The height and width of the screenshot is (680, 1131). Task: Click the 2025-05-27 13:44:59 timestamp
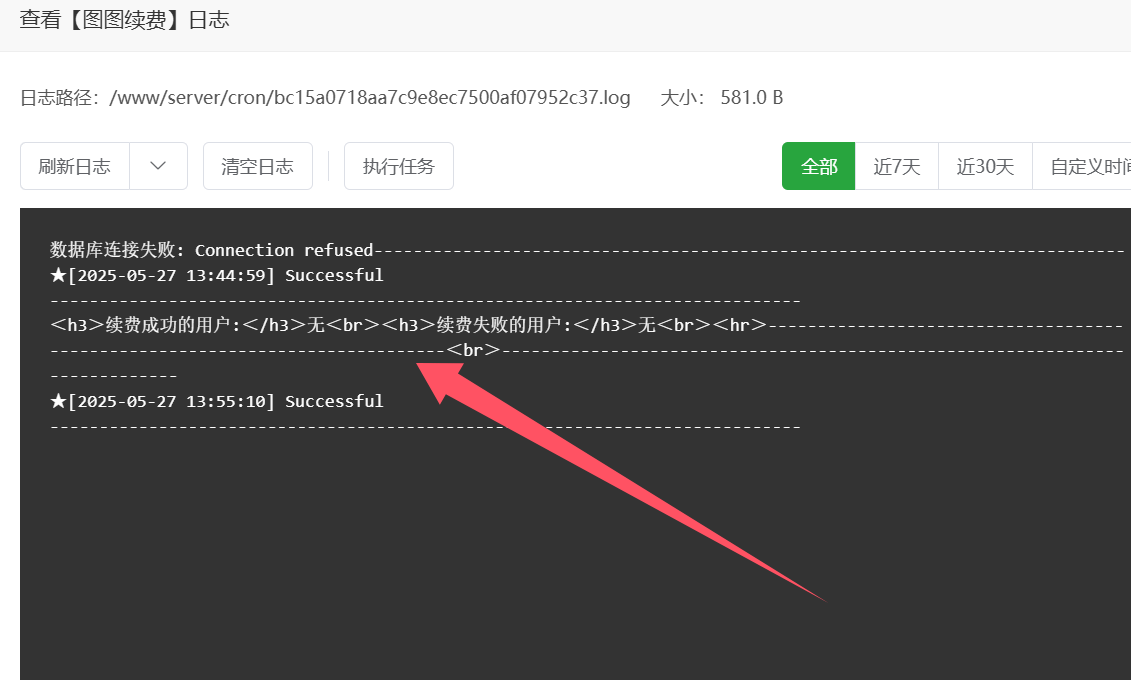(171, 275)
